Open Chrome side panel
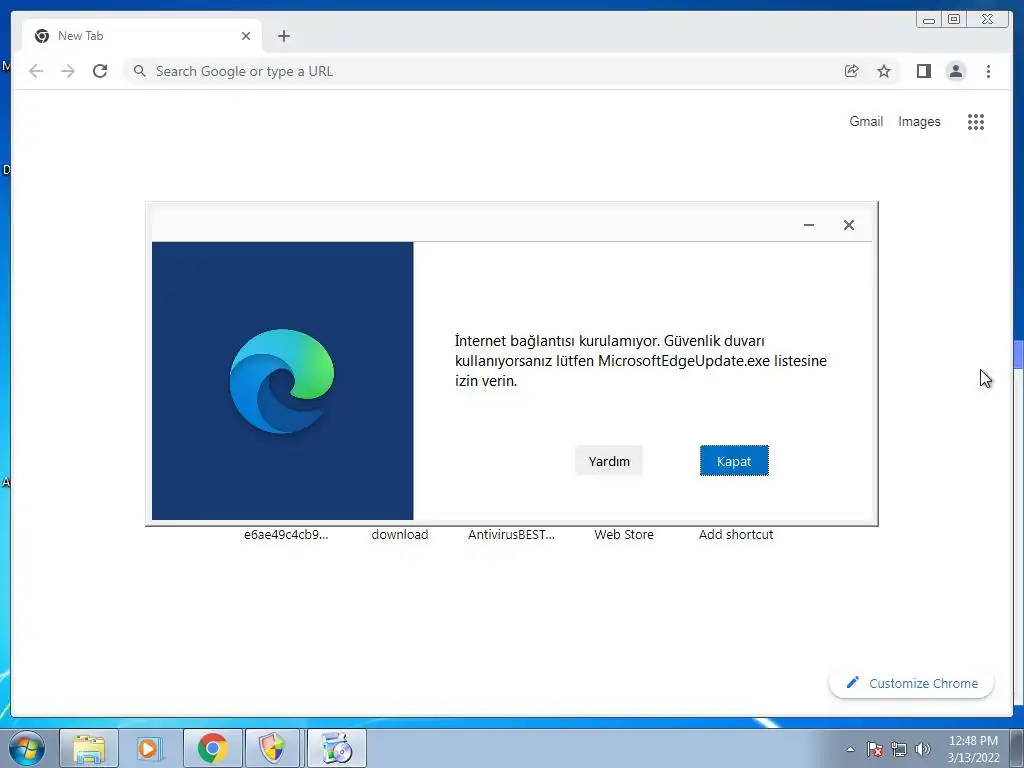 [x=923, y=71]
